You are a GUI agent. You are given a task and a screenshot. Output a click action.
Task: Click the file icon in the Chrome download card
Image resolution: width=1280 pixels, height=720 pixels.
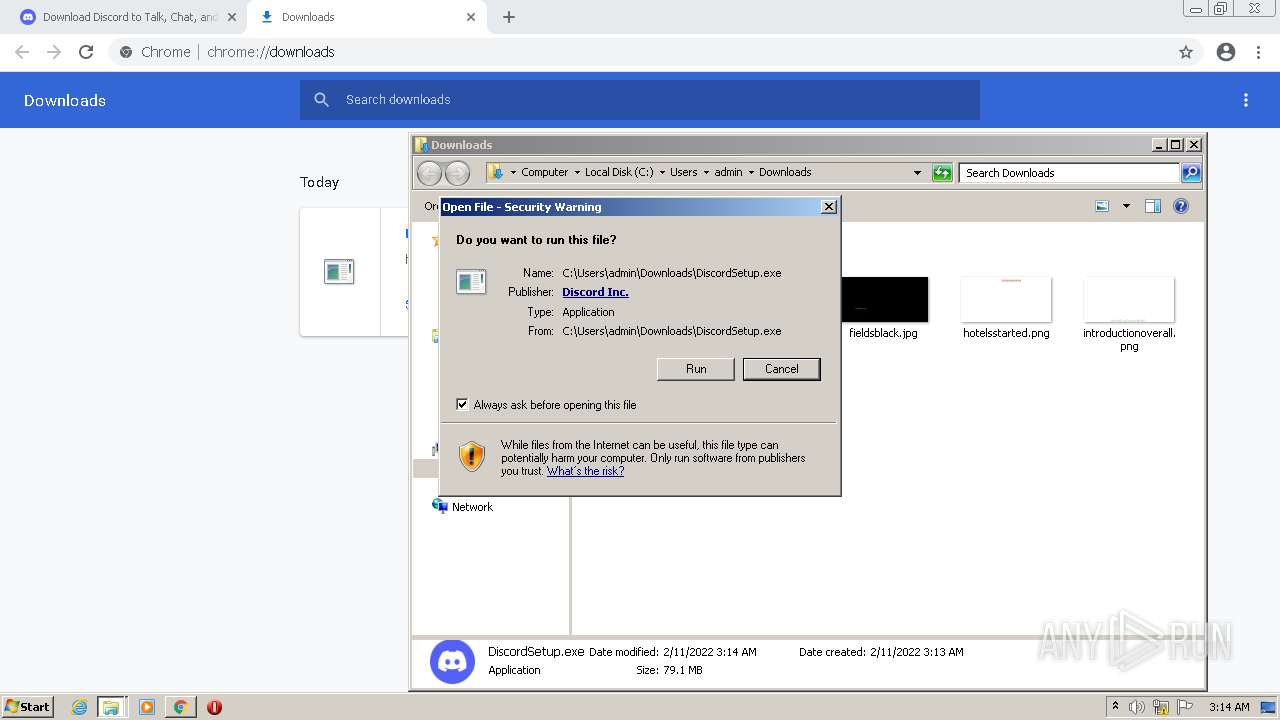tap(339, 271)
